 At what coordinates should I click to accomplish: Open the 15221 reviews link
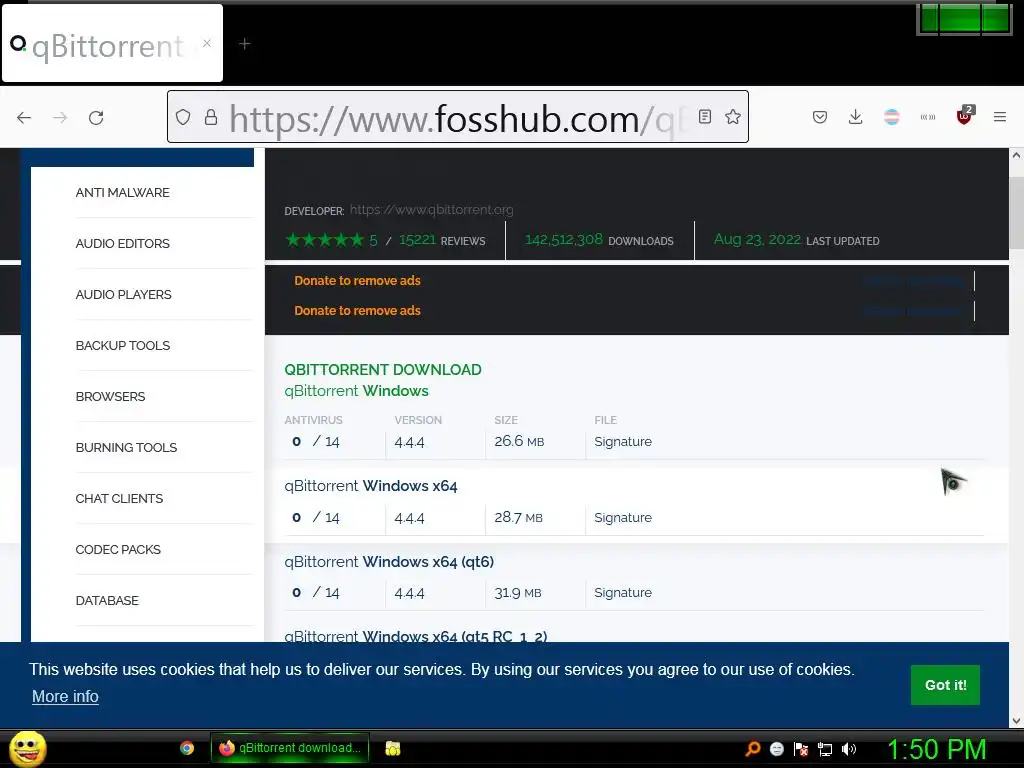tap(417, 240)
